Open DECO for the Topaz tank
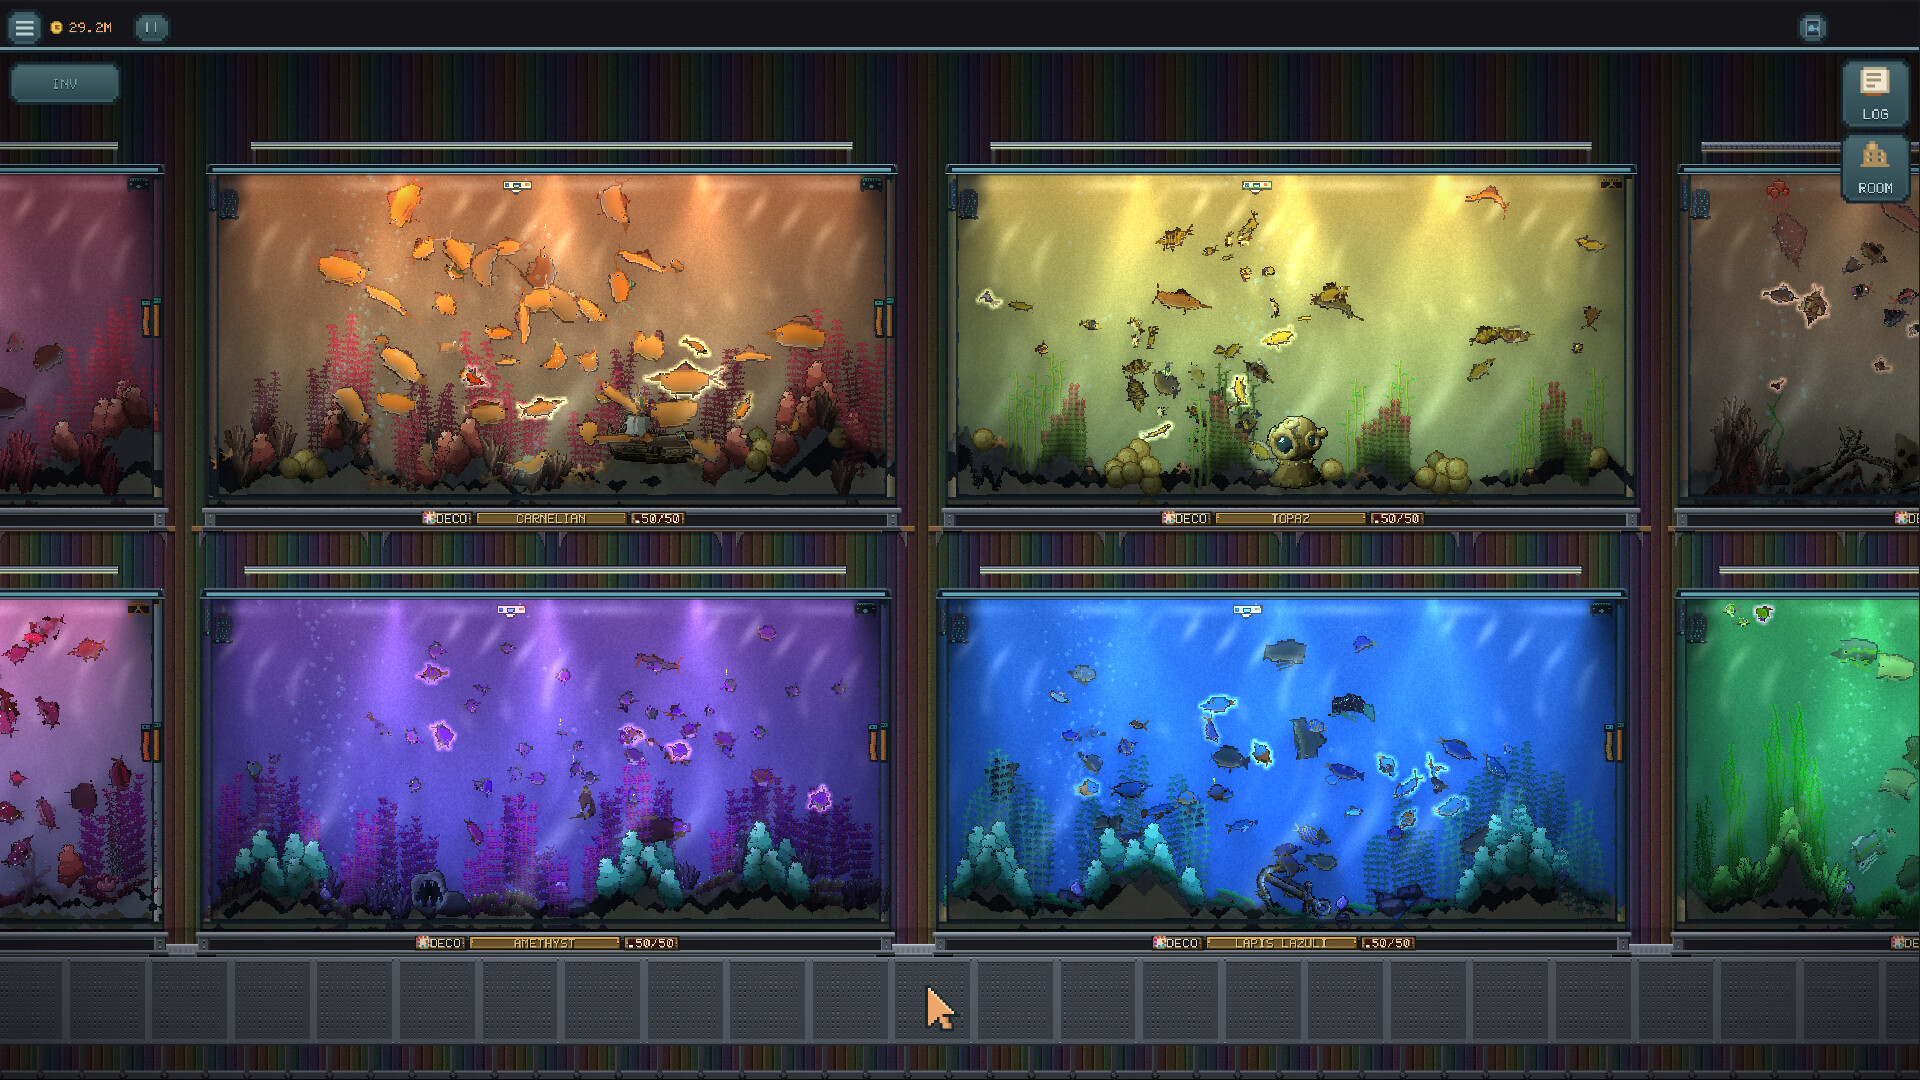 1186,519
